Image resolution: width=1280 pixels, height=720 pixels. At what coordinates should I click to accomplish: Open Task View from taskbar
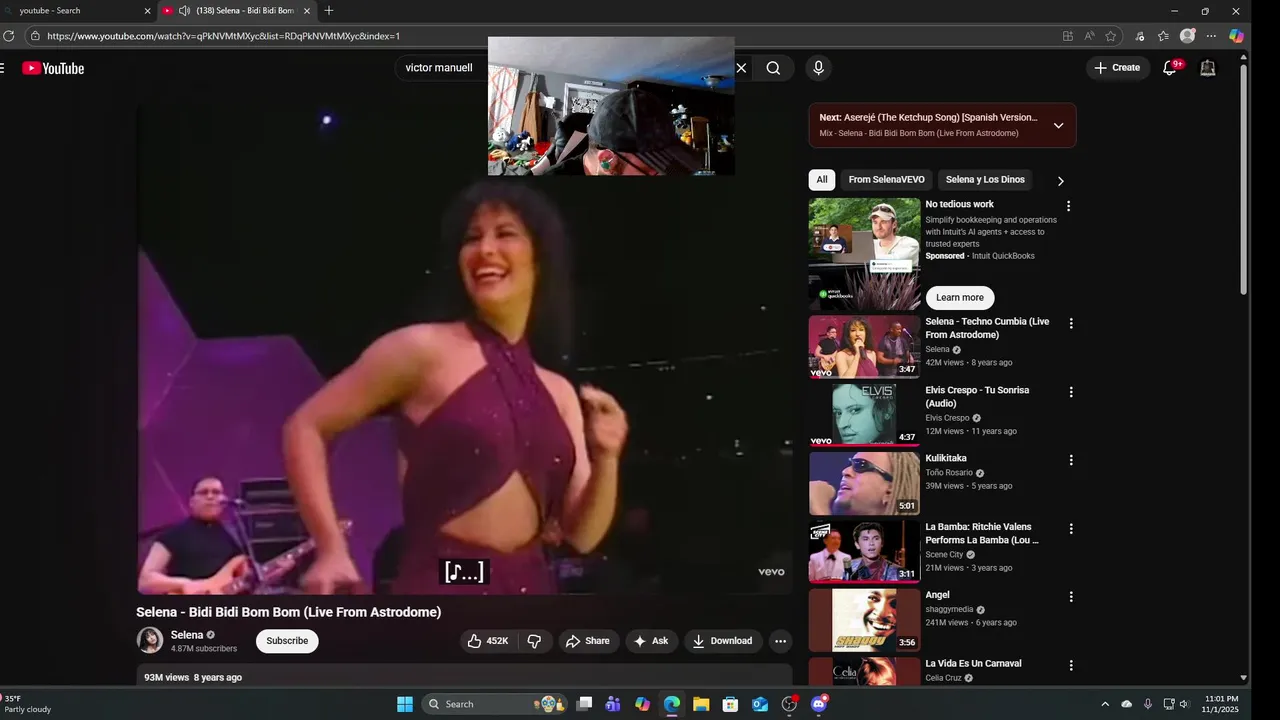tap(584, 704)
